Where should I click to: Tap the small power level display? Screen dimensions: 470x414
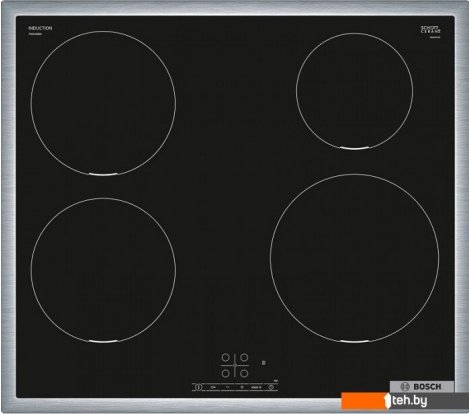coord(264,362)
